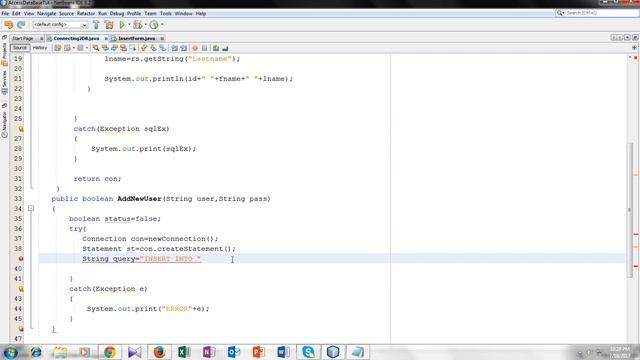640x360 pixels.
Task: Click the Uncomment code editor icon
Action: coord(225,48)
